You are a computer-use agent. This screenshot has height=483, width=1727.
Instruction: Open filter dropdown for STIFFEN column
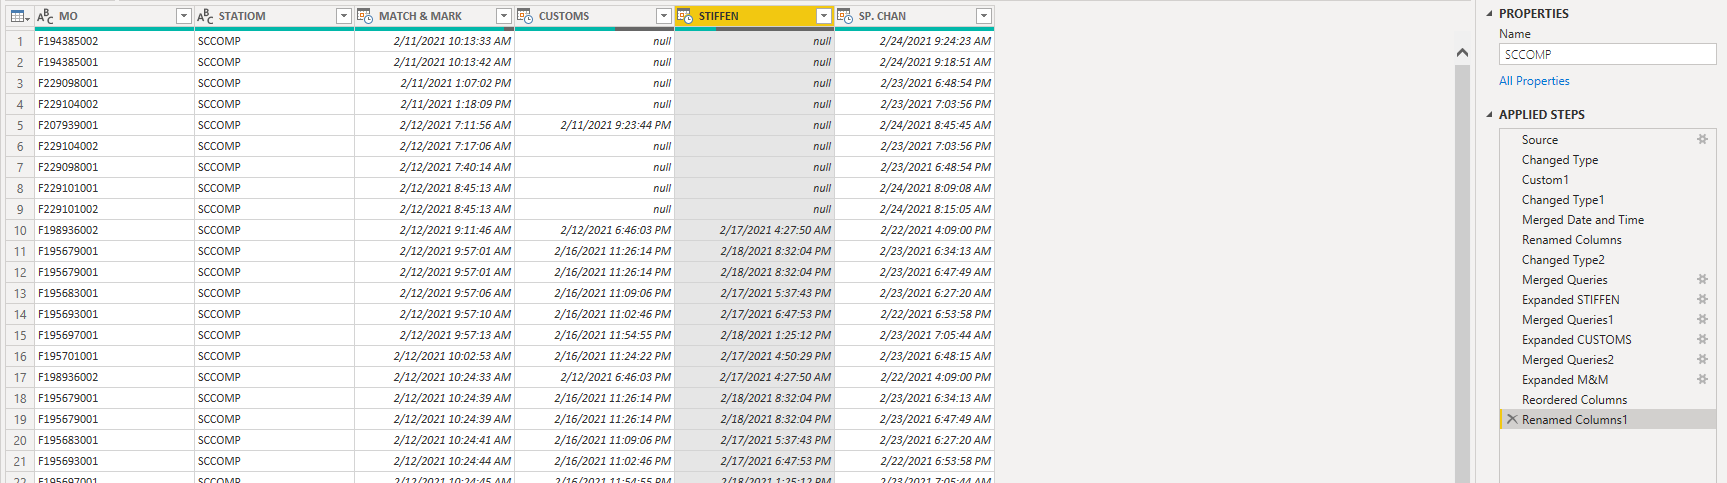[x=823, y=16]
